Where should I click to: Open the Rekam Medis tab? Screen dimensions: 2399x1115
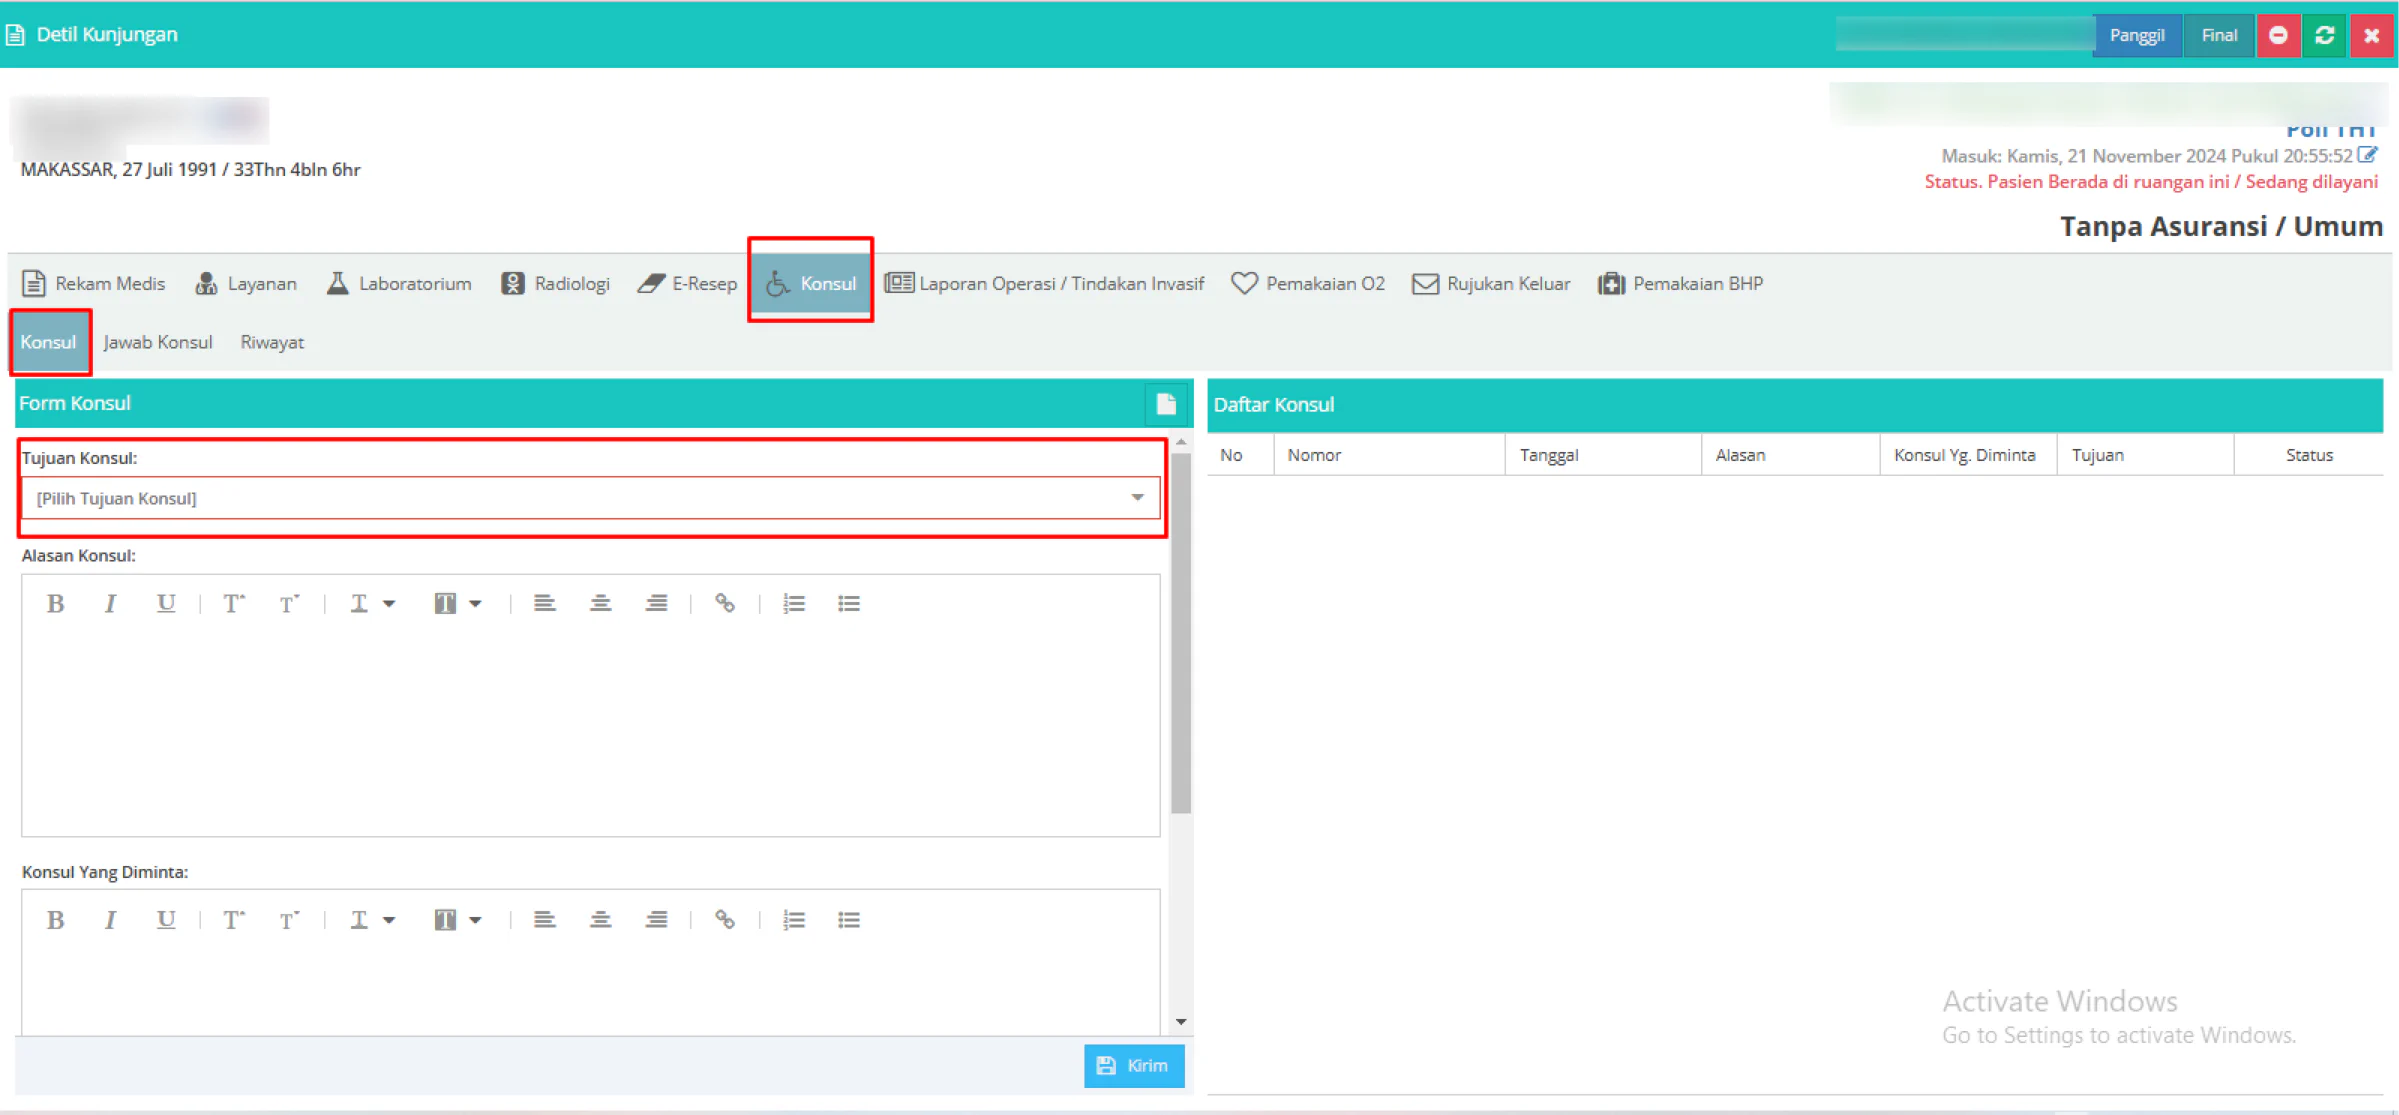click(x=94, y=284)
